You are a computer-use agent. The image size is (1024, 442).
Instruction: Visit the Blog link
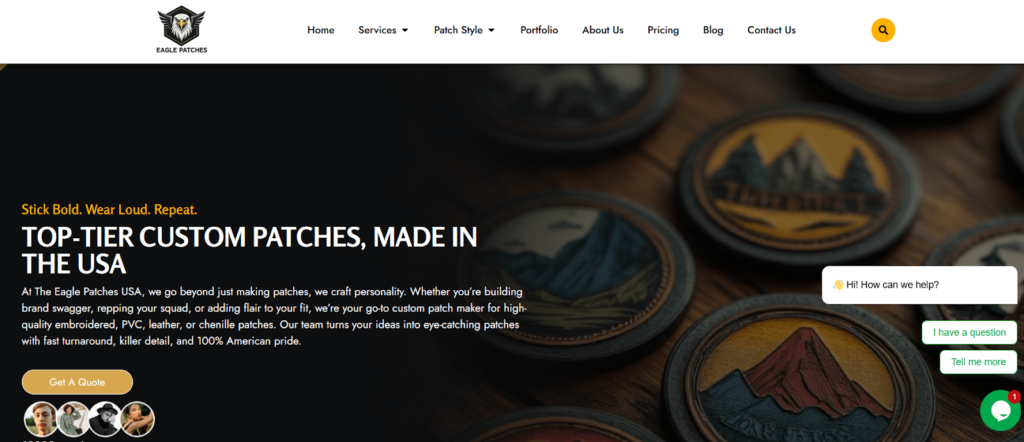[x=713, y=30]
